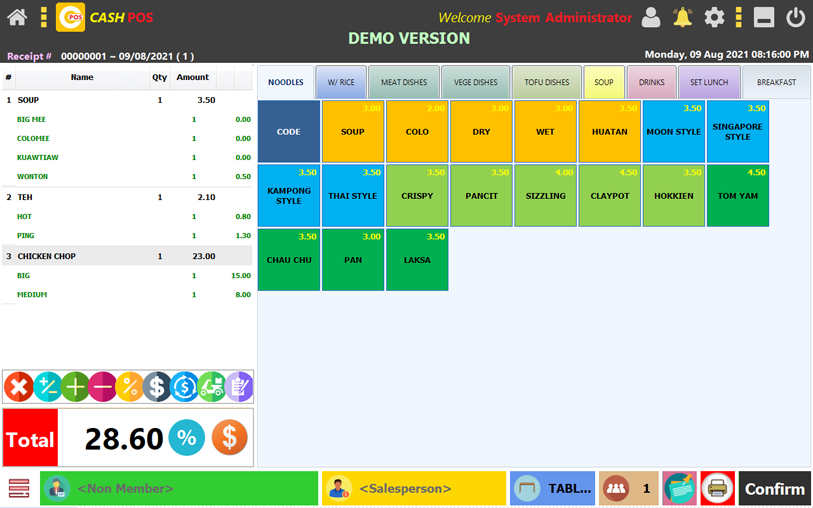Click the yellow percent discount icon

[x=129, y=386]
